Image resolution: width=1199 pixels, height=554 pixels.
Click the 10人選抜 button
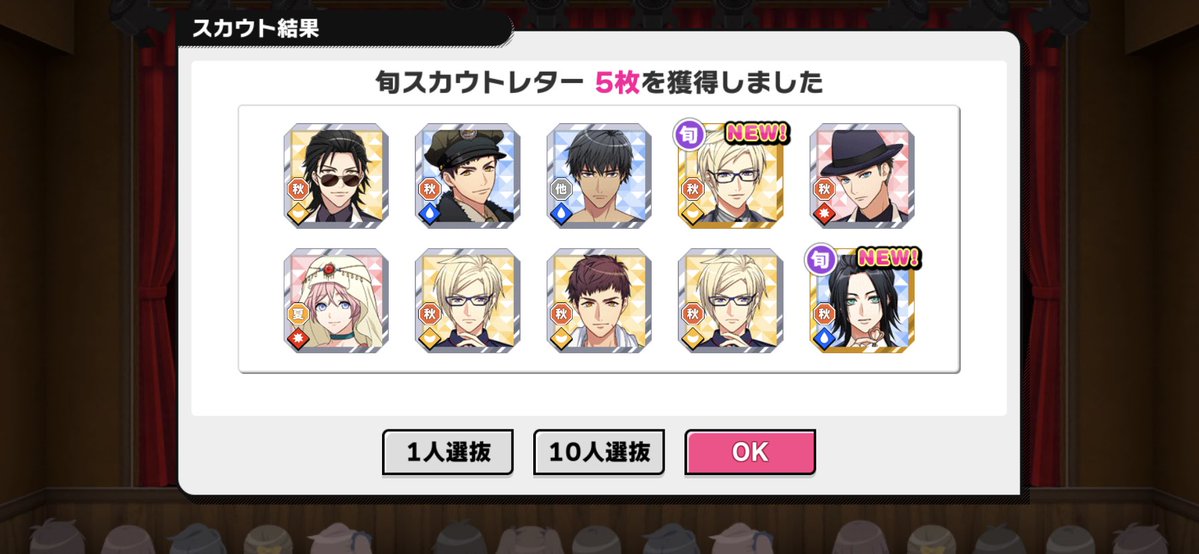pyautogui.click(x=599, y=452)
